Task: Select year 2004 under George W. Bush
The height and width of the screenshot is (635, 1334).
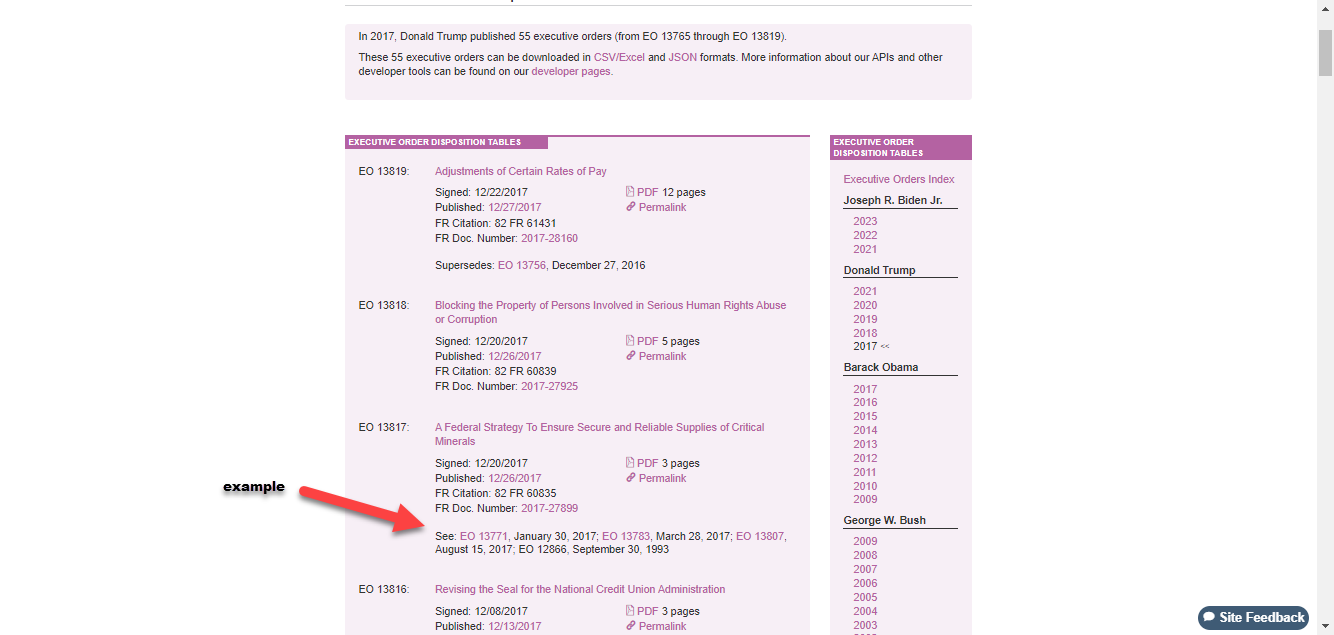Action: click(865, 611)
